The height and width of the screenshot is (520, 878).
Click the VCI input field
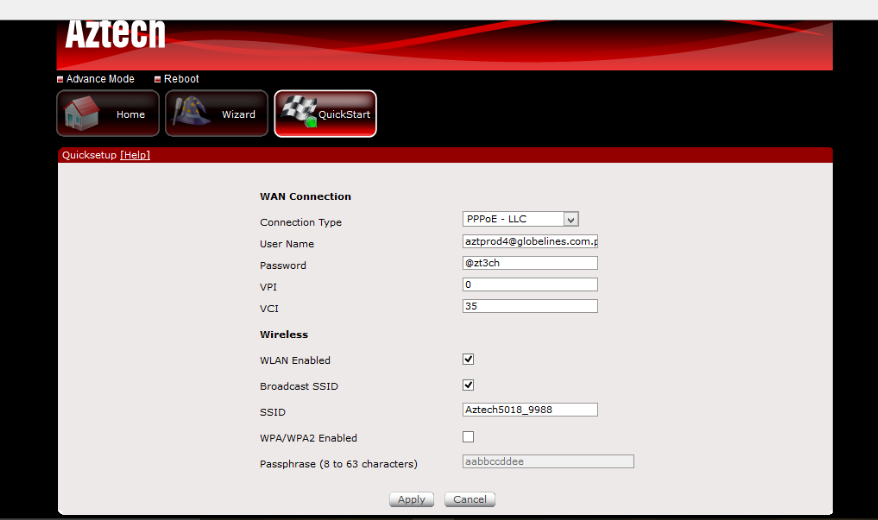pyautogui.click(x=530, y=306)
